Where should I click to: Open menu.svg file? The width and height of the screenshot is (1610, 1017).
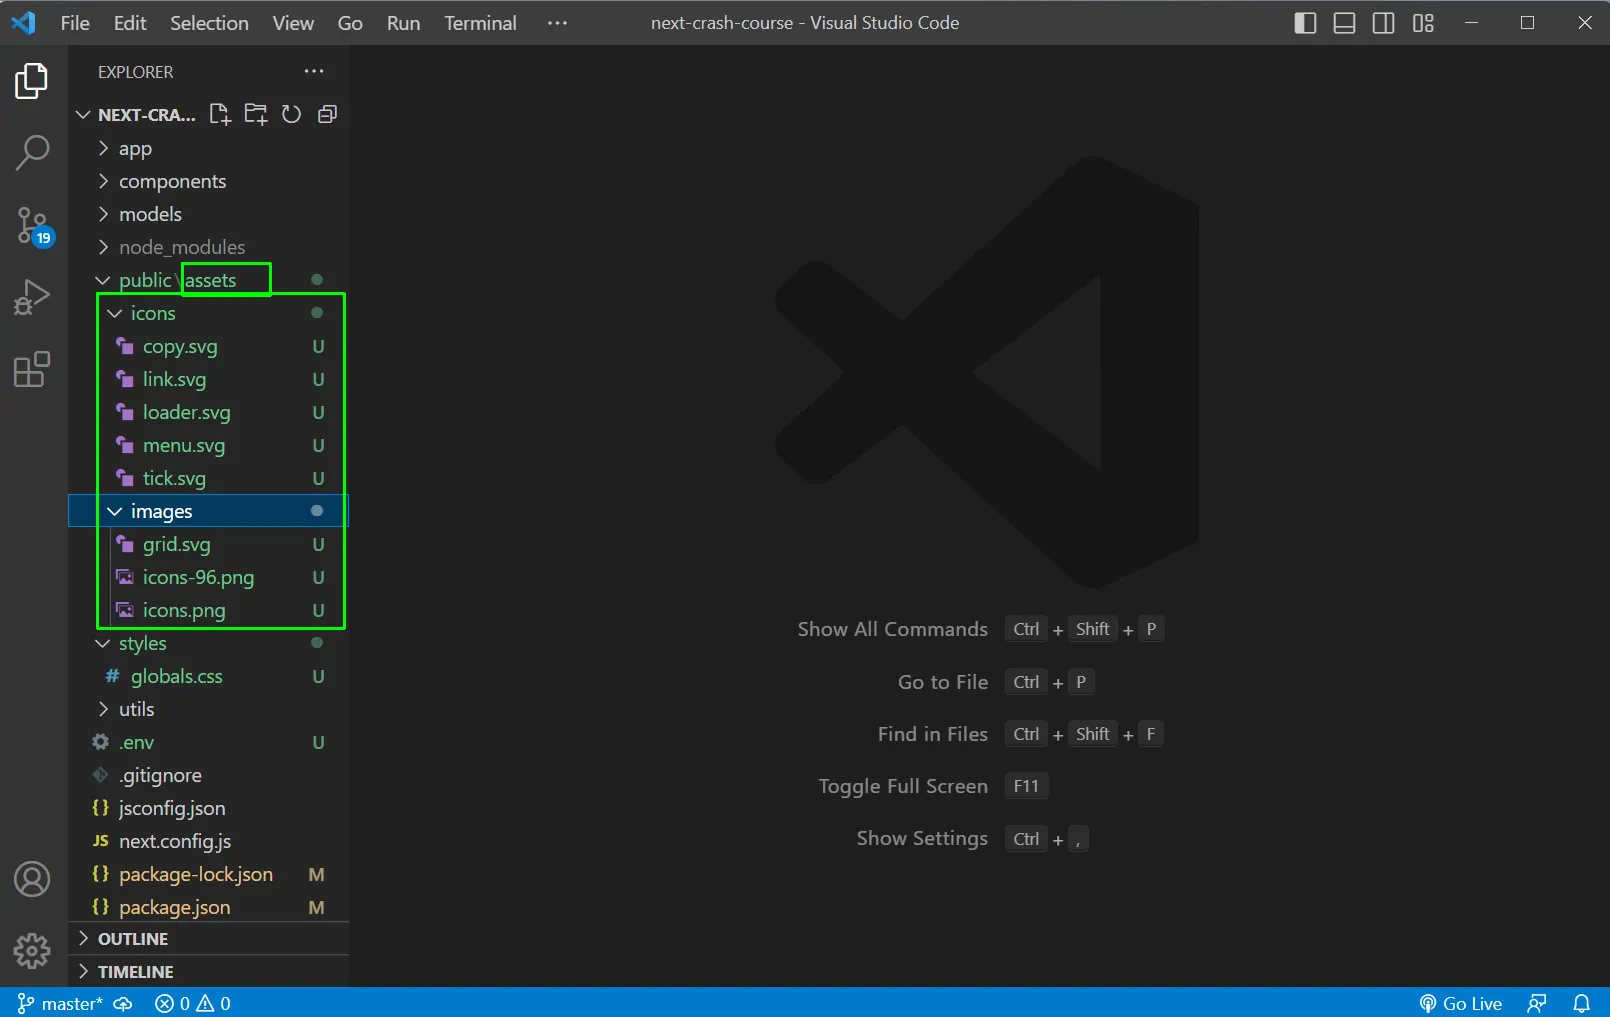coord(208,445)
